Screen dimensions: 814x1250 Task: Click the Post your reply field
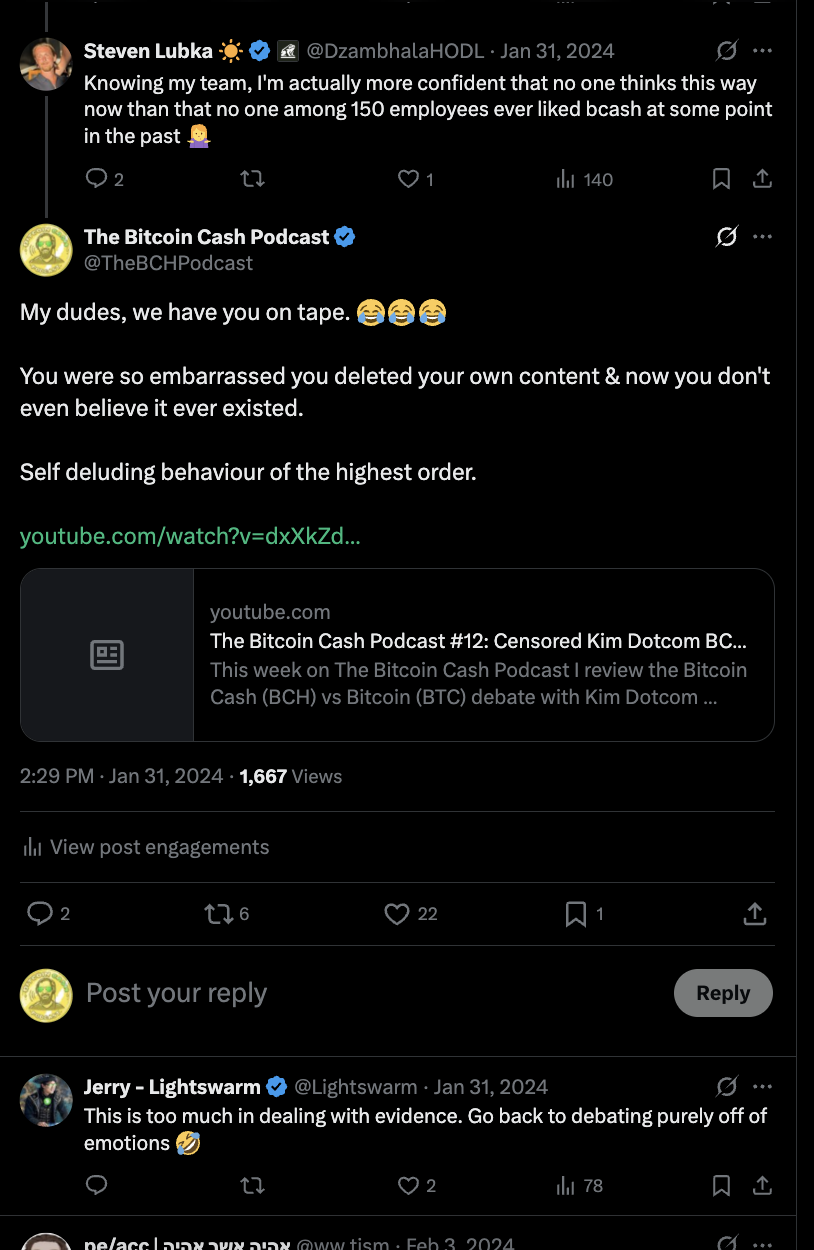(300, 993)
